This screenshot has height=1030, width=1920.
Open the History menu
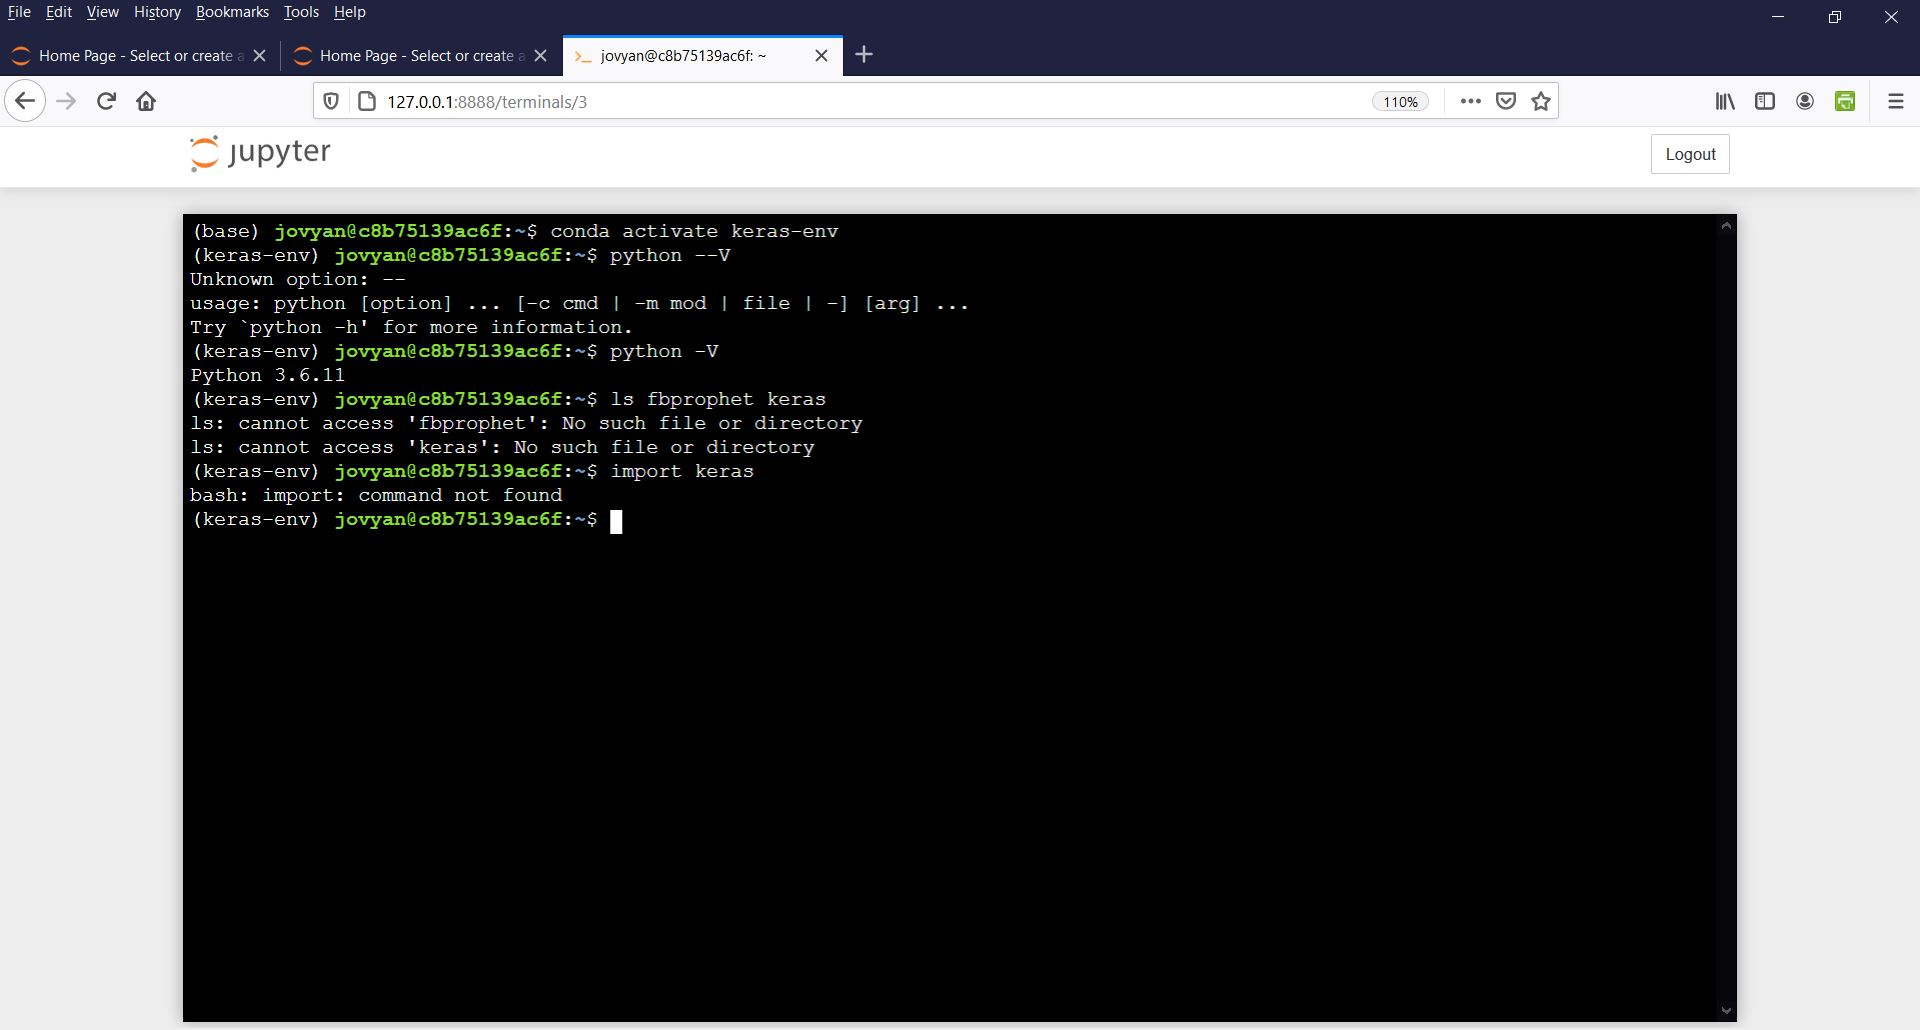point(157,12)
